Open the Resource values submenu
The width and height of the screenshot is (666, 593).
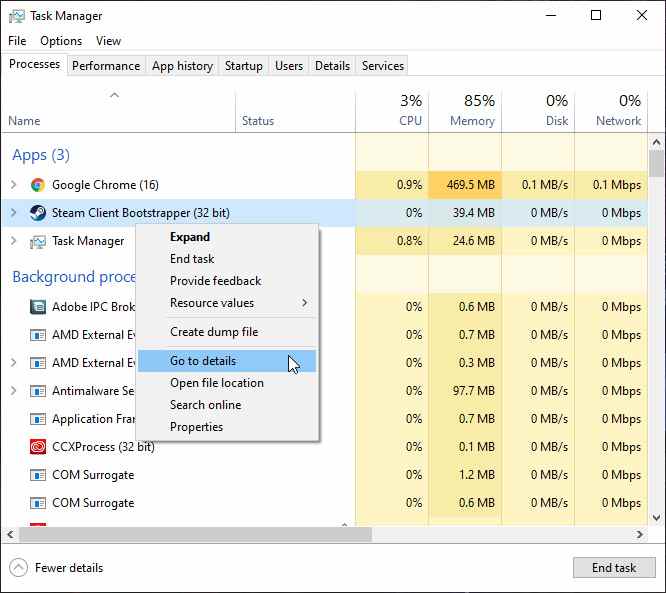pos(238,303)
